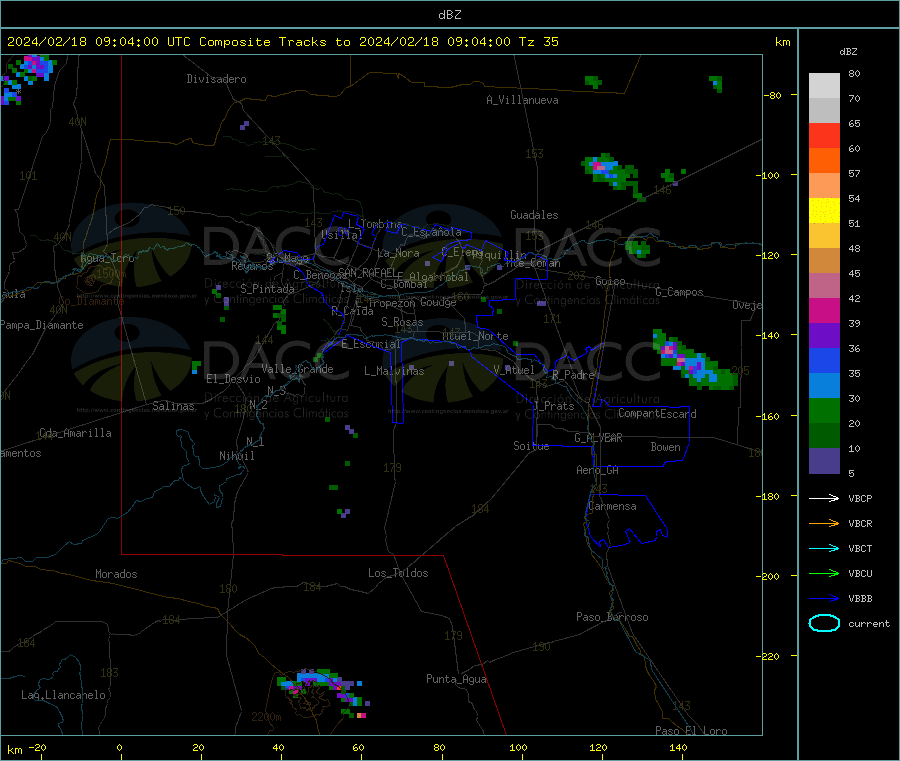Viewport: 900px width, 761px height.
Task: Click the 'Atuel_Norte' map label
Action: tap(475, 336)
